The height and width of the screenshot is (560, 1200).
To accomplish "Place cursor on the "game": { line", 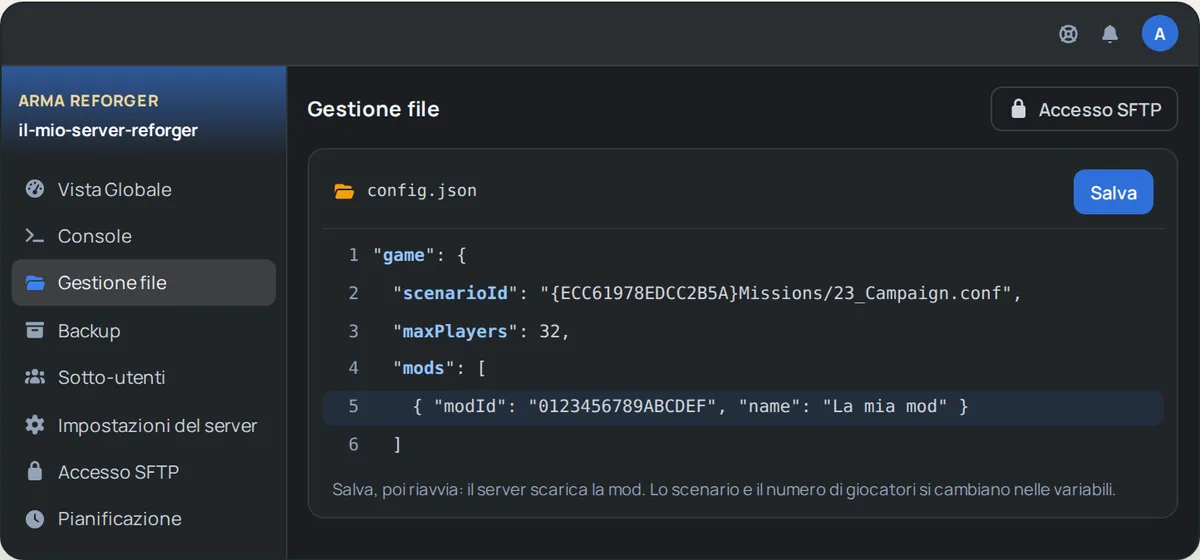I will tap(743, 255).
